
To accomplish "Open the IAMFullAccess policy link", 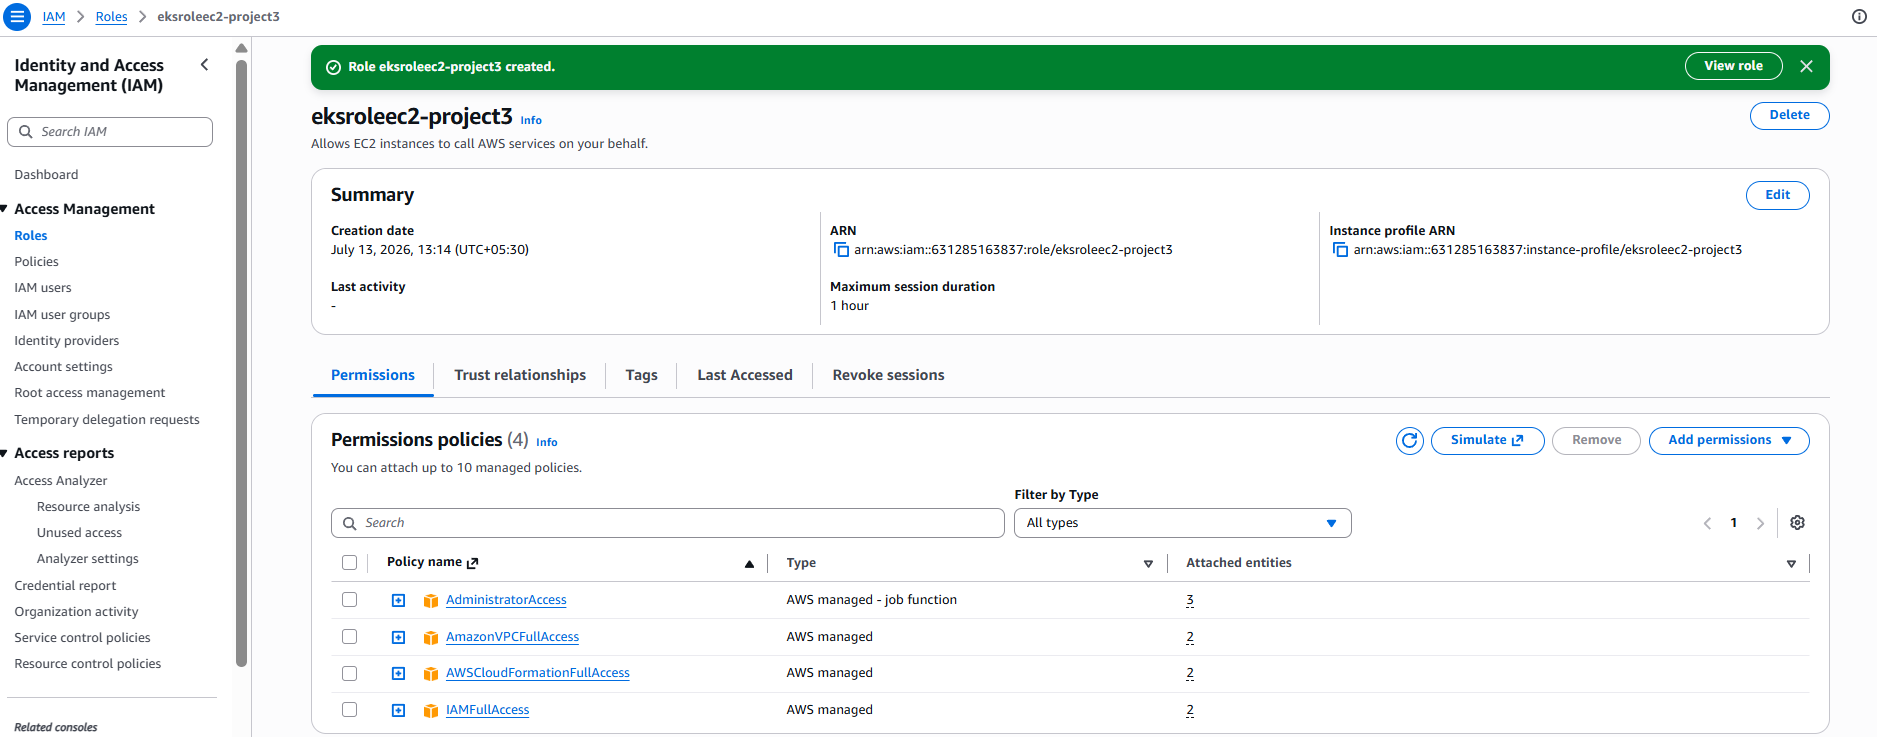I will click(487, 710).
